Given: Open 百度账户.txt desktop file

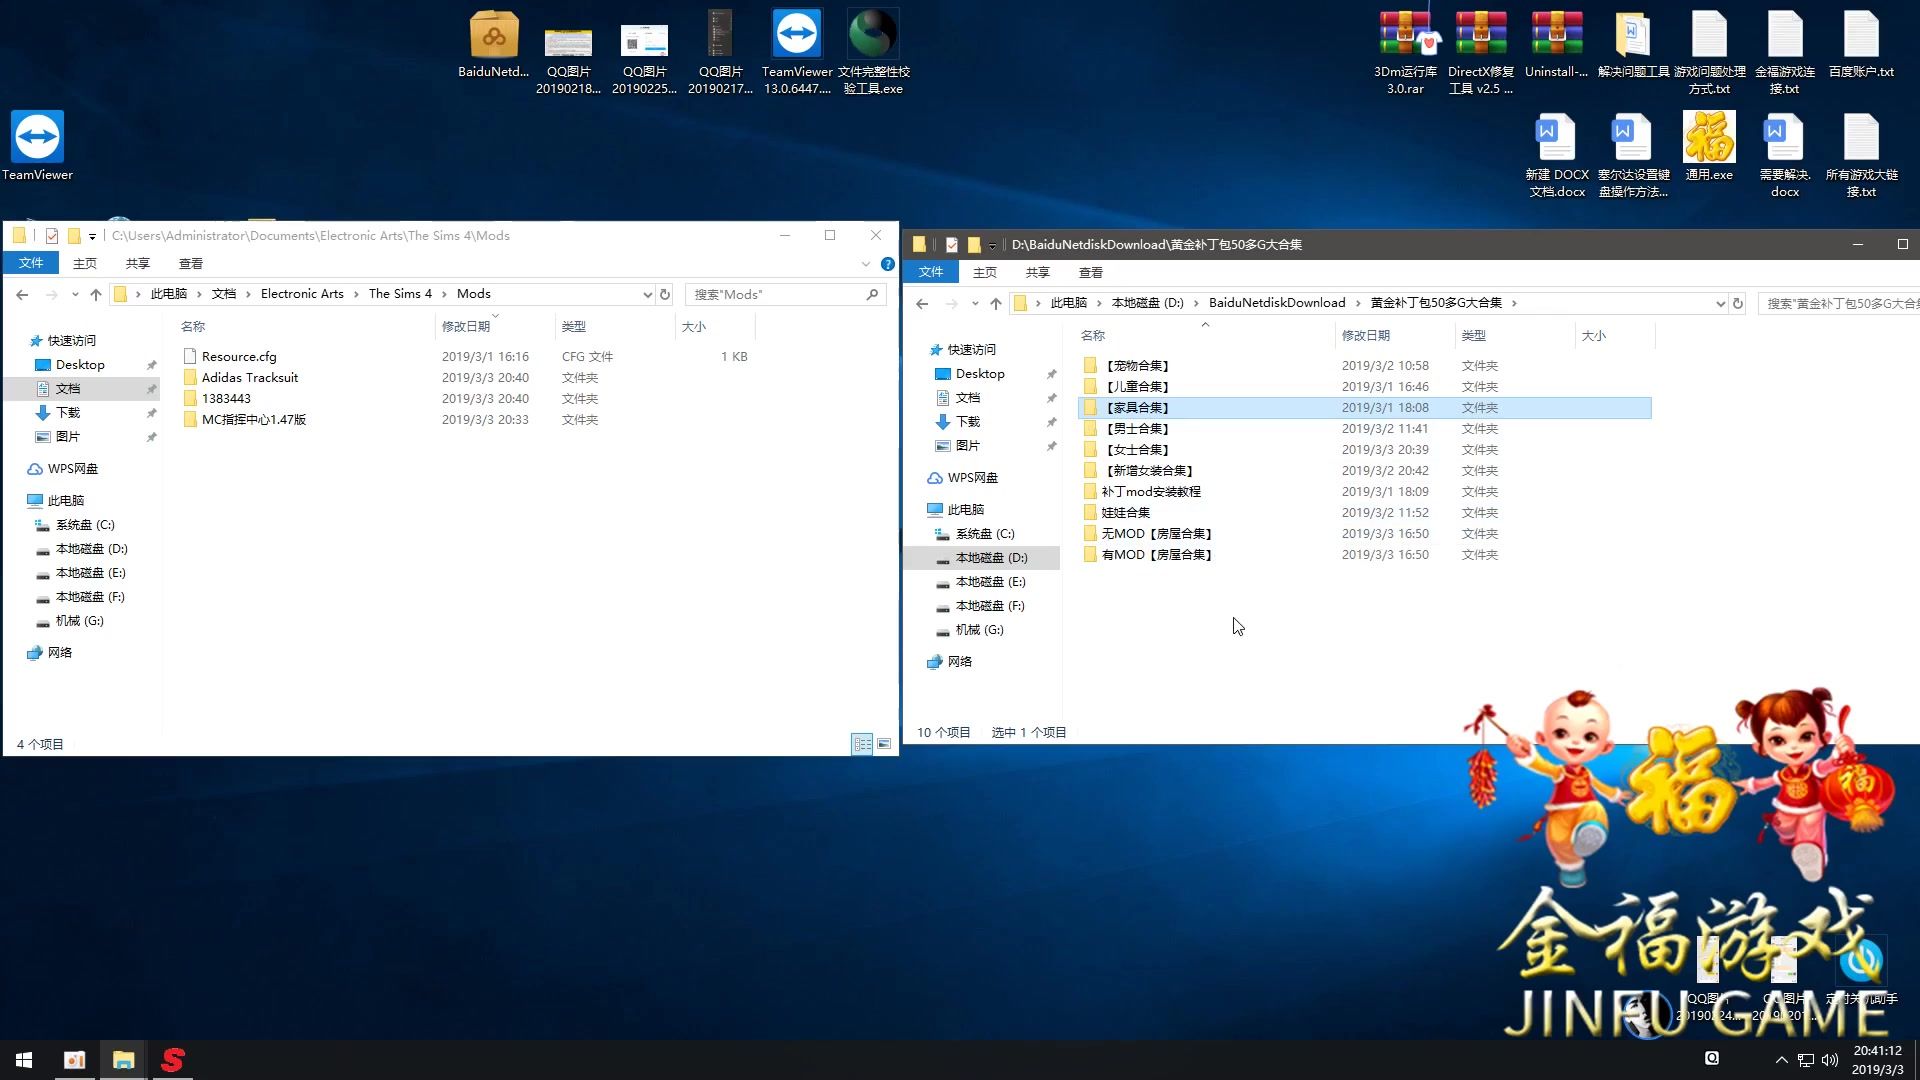Looking at the screenshot, I should point(1861,45).
